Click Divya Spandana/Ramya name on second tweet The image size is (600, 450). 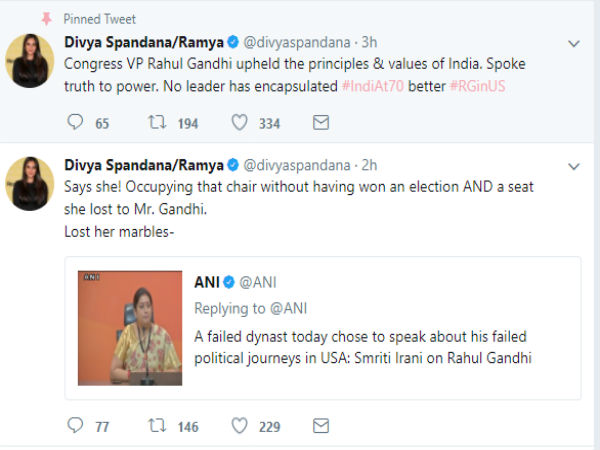pos(143,164)
